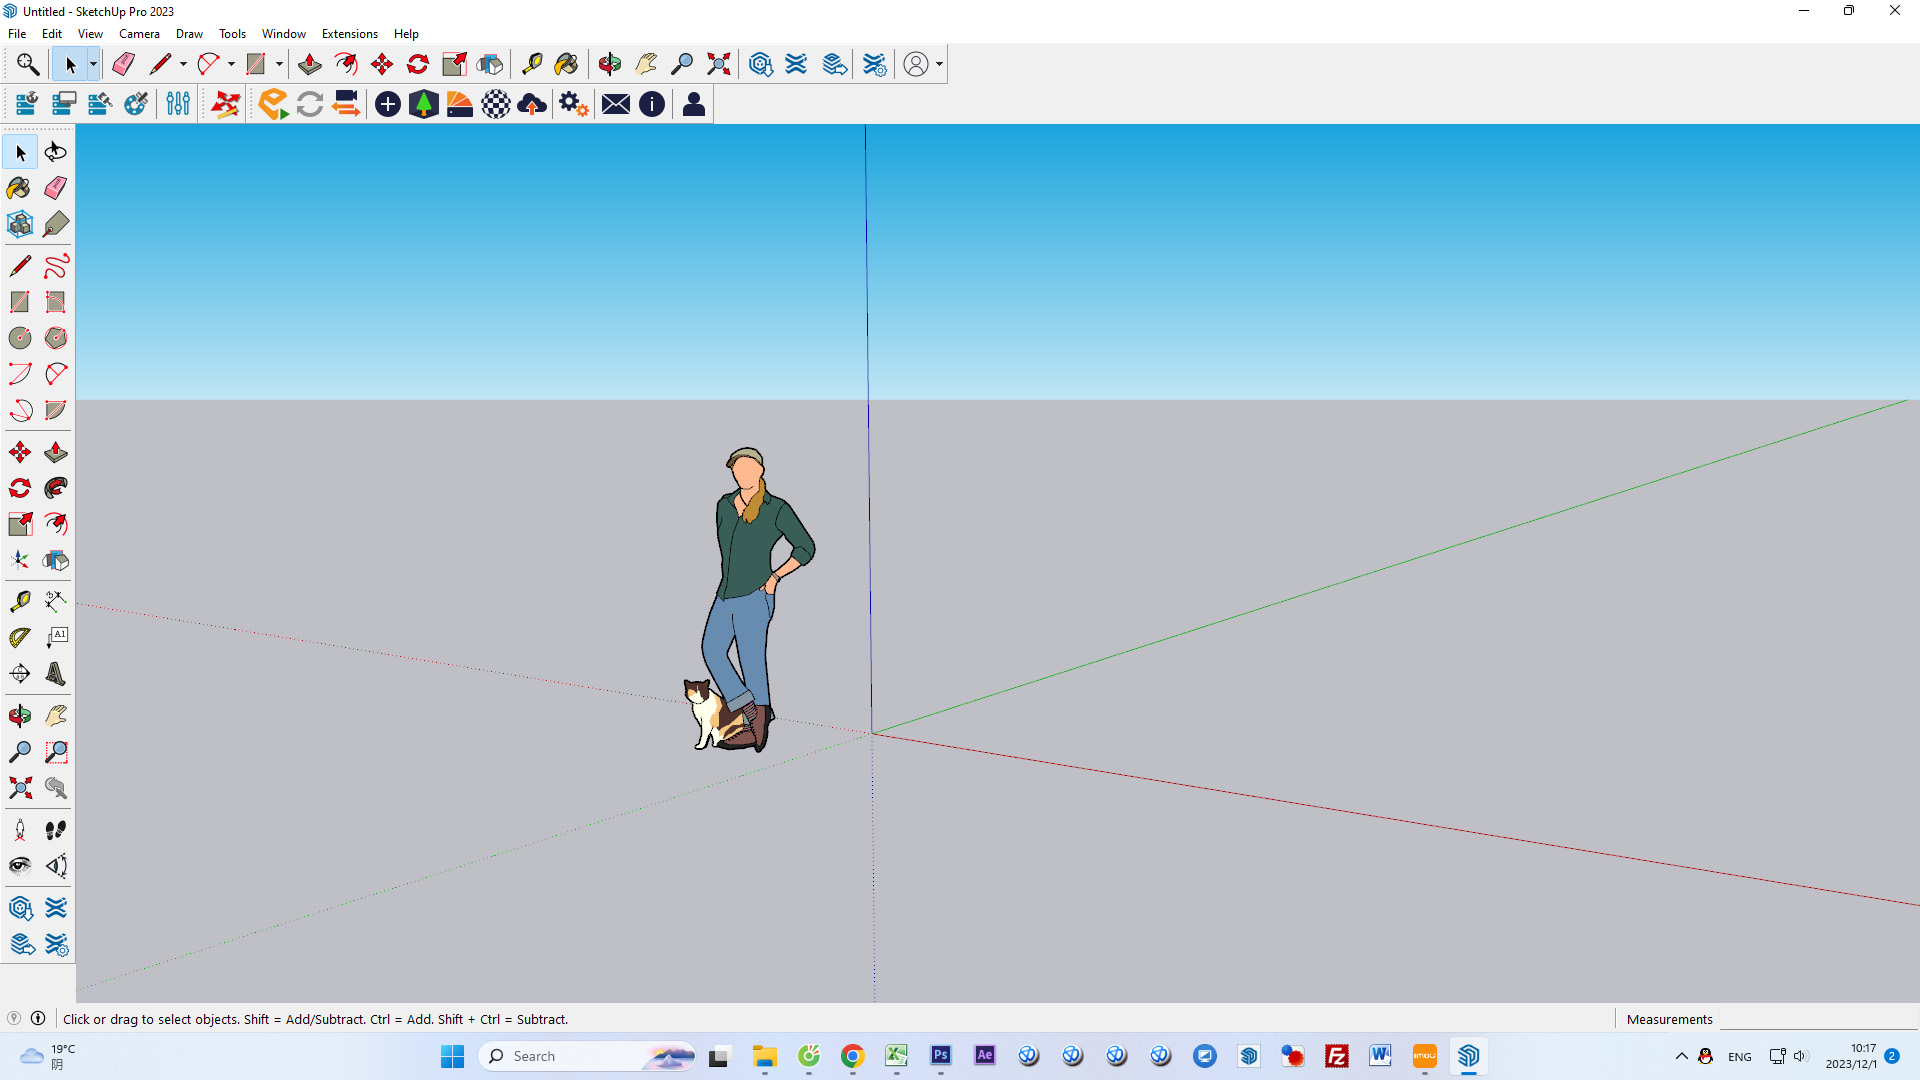
Task: Click the Windows Start button
Action: coord(453,1056)
